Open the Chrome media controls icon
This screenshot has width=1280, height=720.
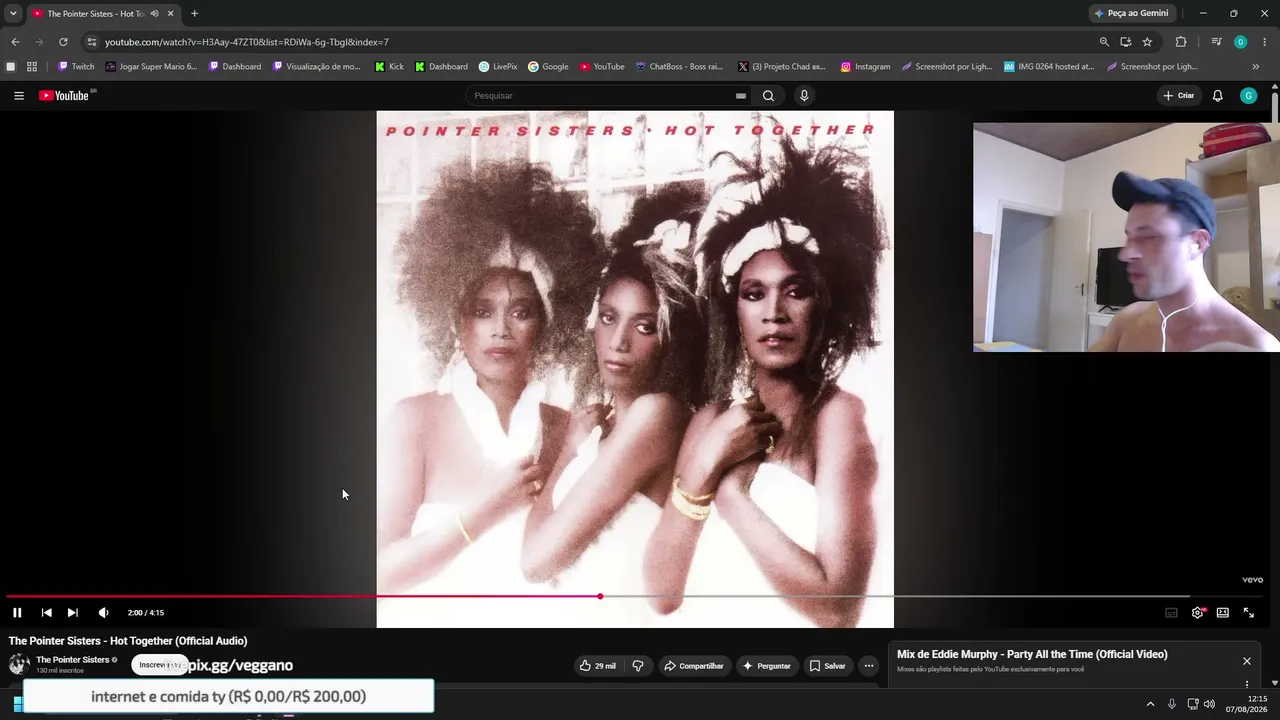tap(1216, 42)
